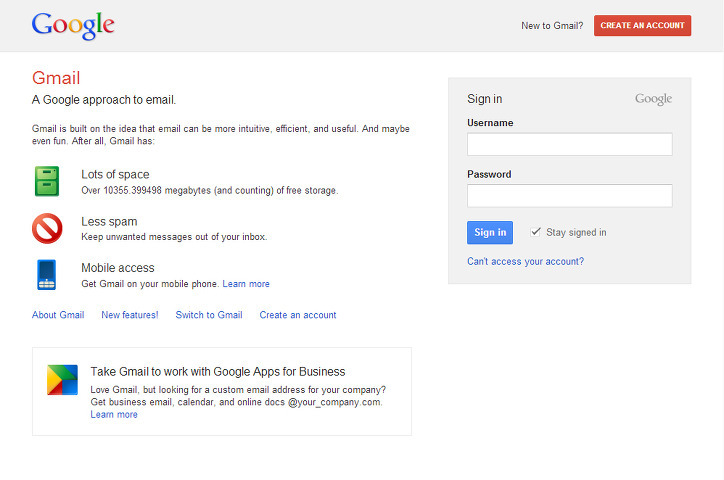
Task: Click the Mobile access heading
Action: pos(118,268)
